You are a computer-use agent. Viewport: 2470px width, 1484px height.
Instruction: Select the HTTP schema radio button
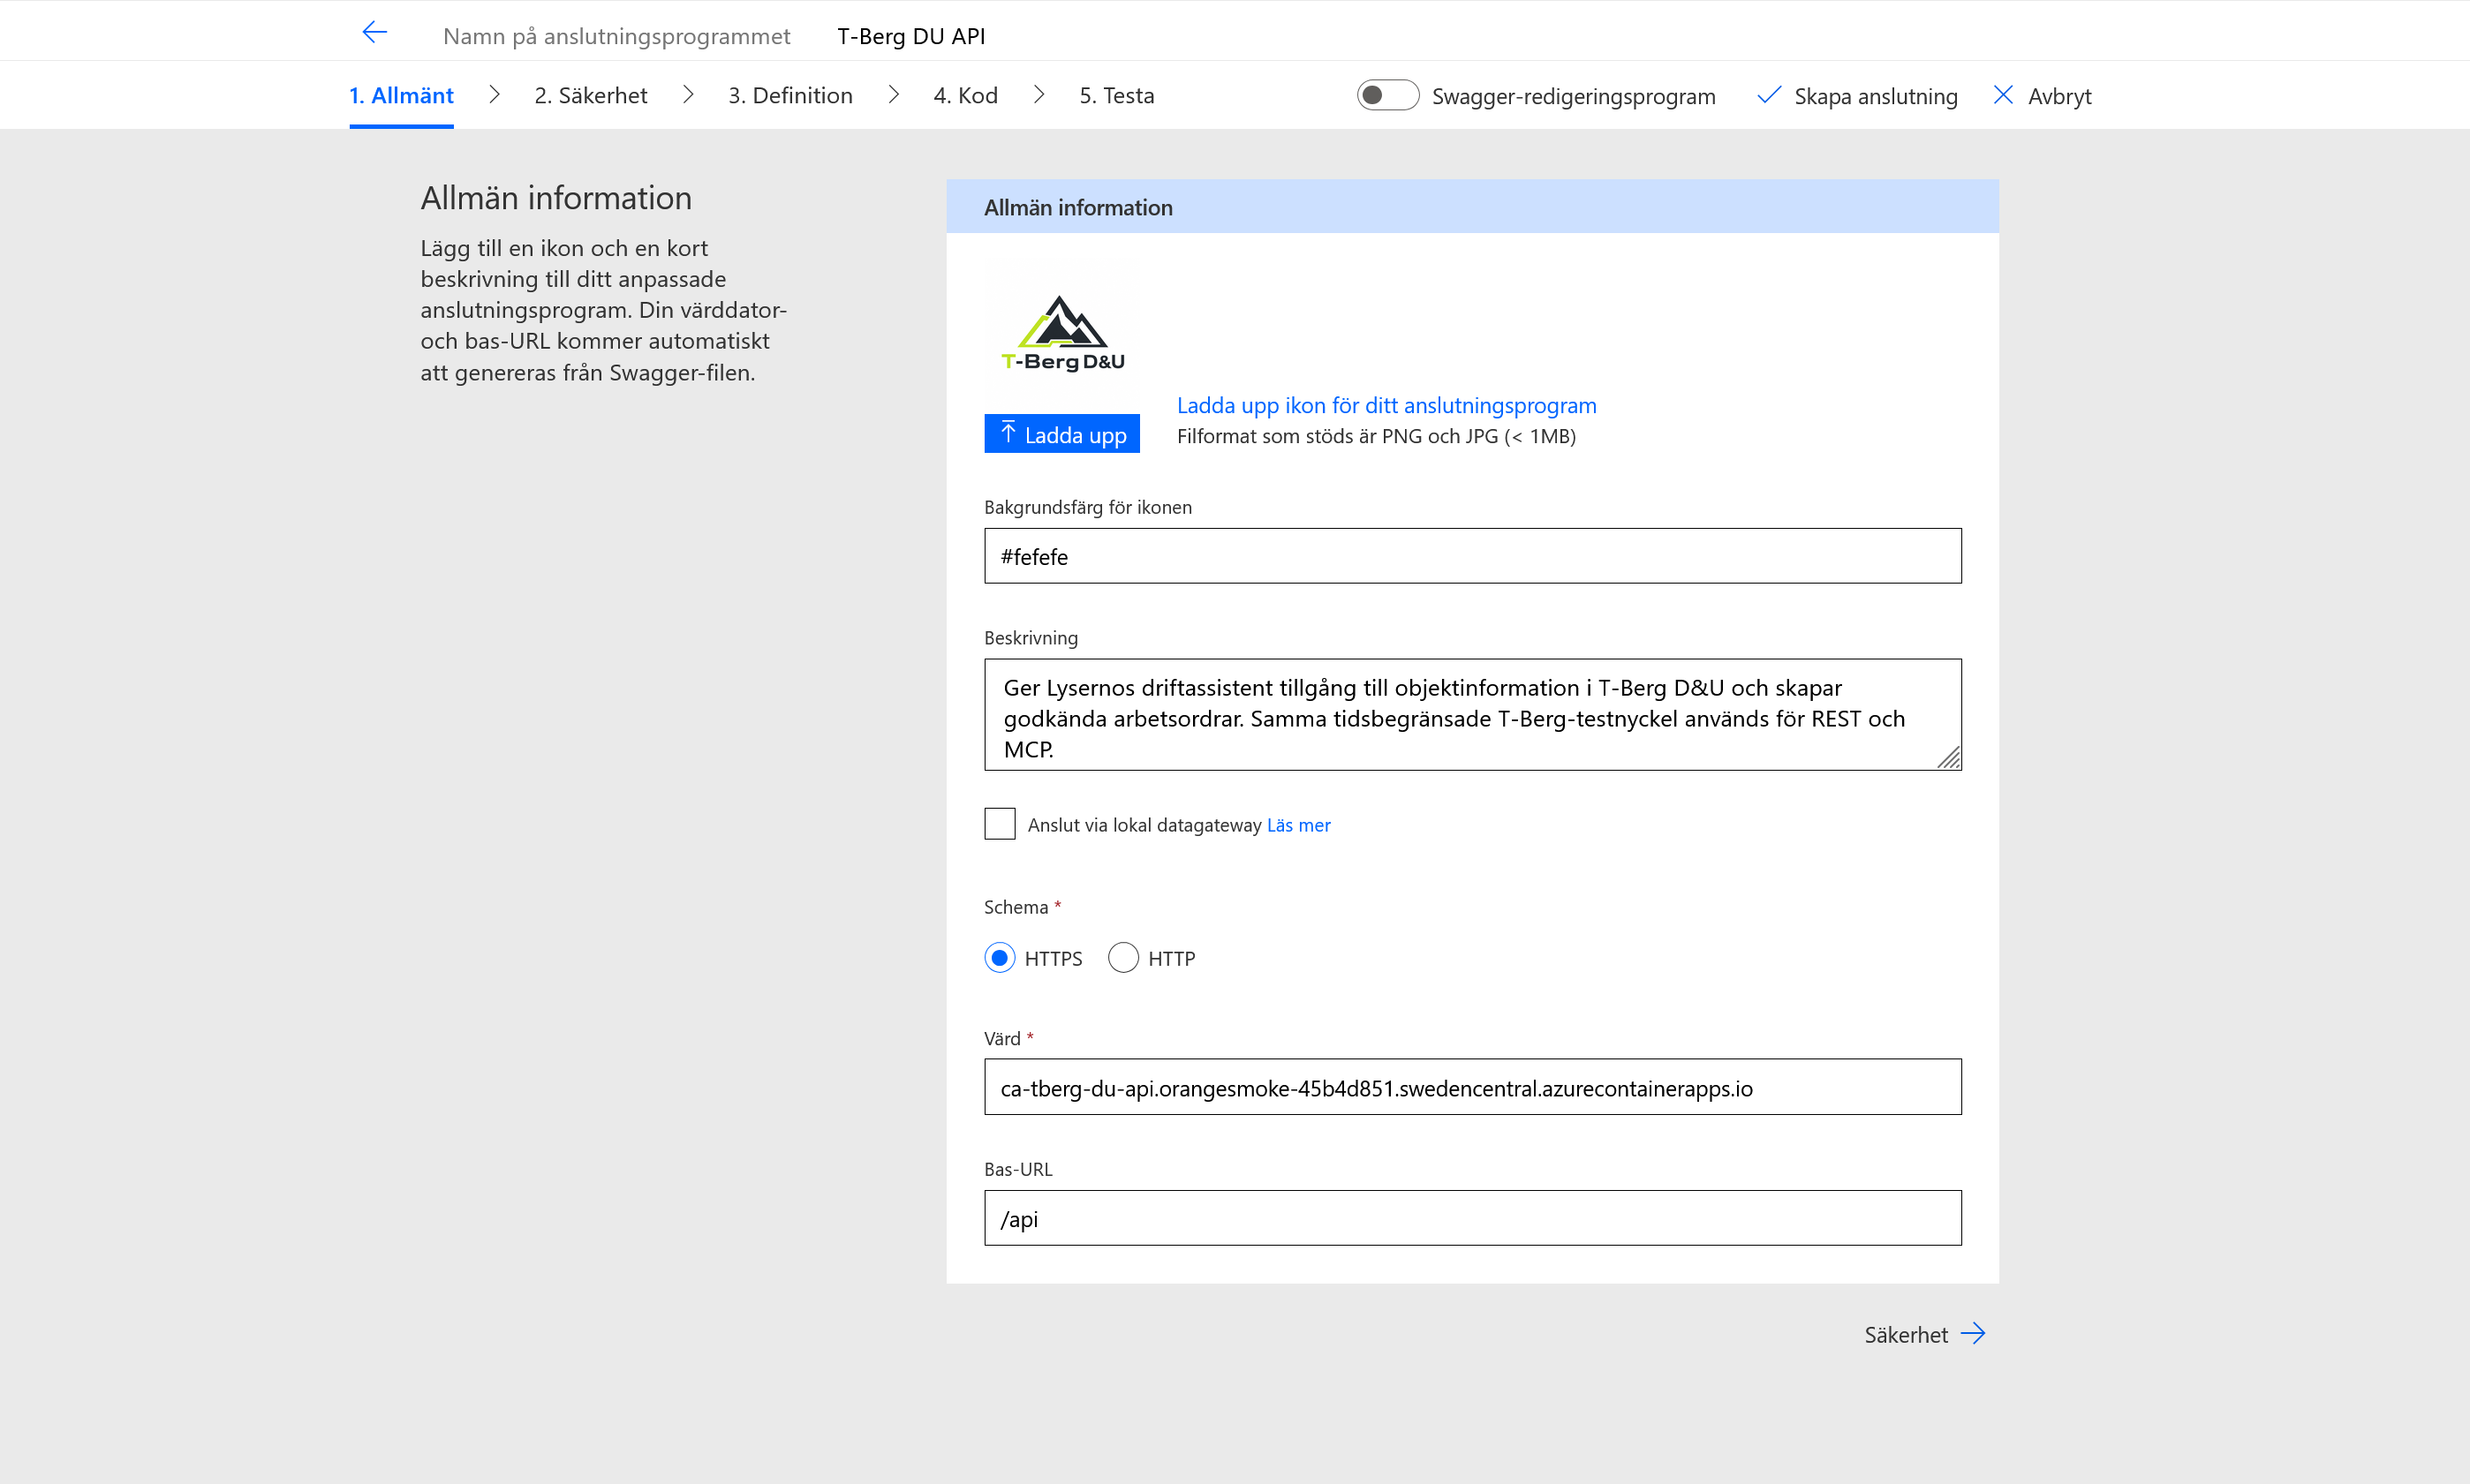tap(1123, 958)
